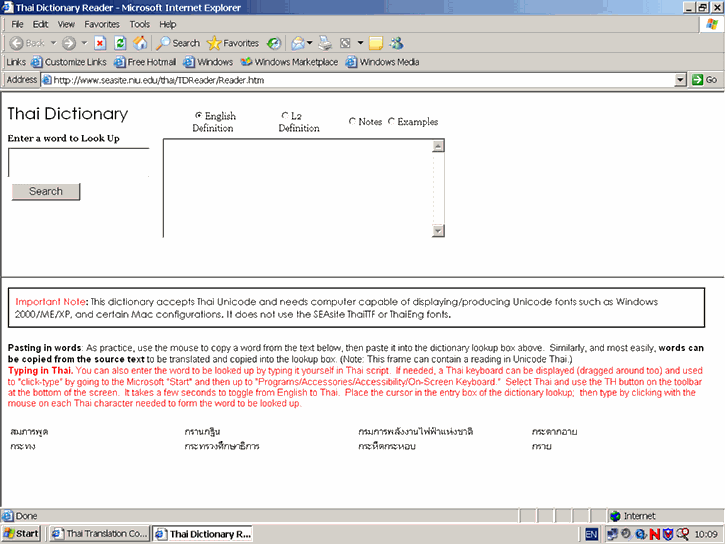Viewport: 725px width, 544px height.
Task: Click the Print icon
Action: [325, 43]
